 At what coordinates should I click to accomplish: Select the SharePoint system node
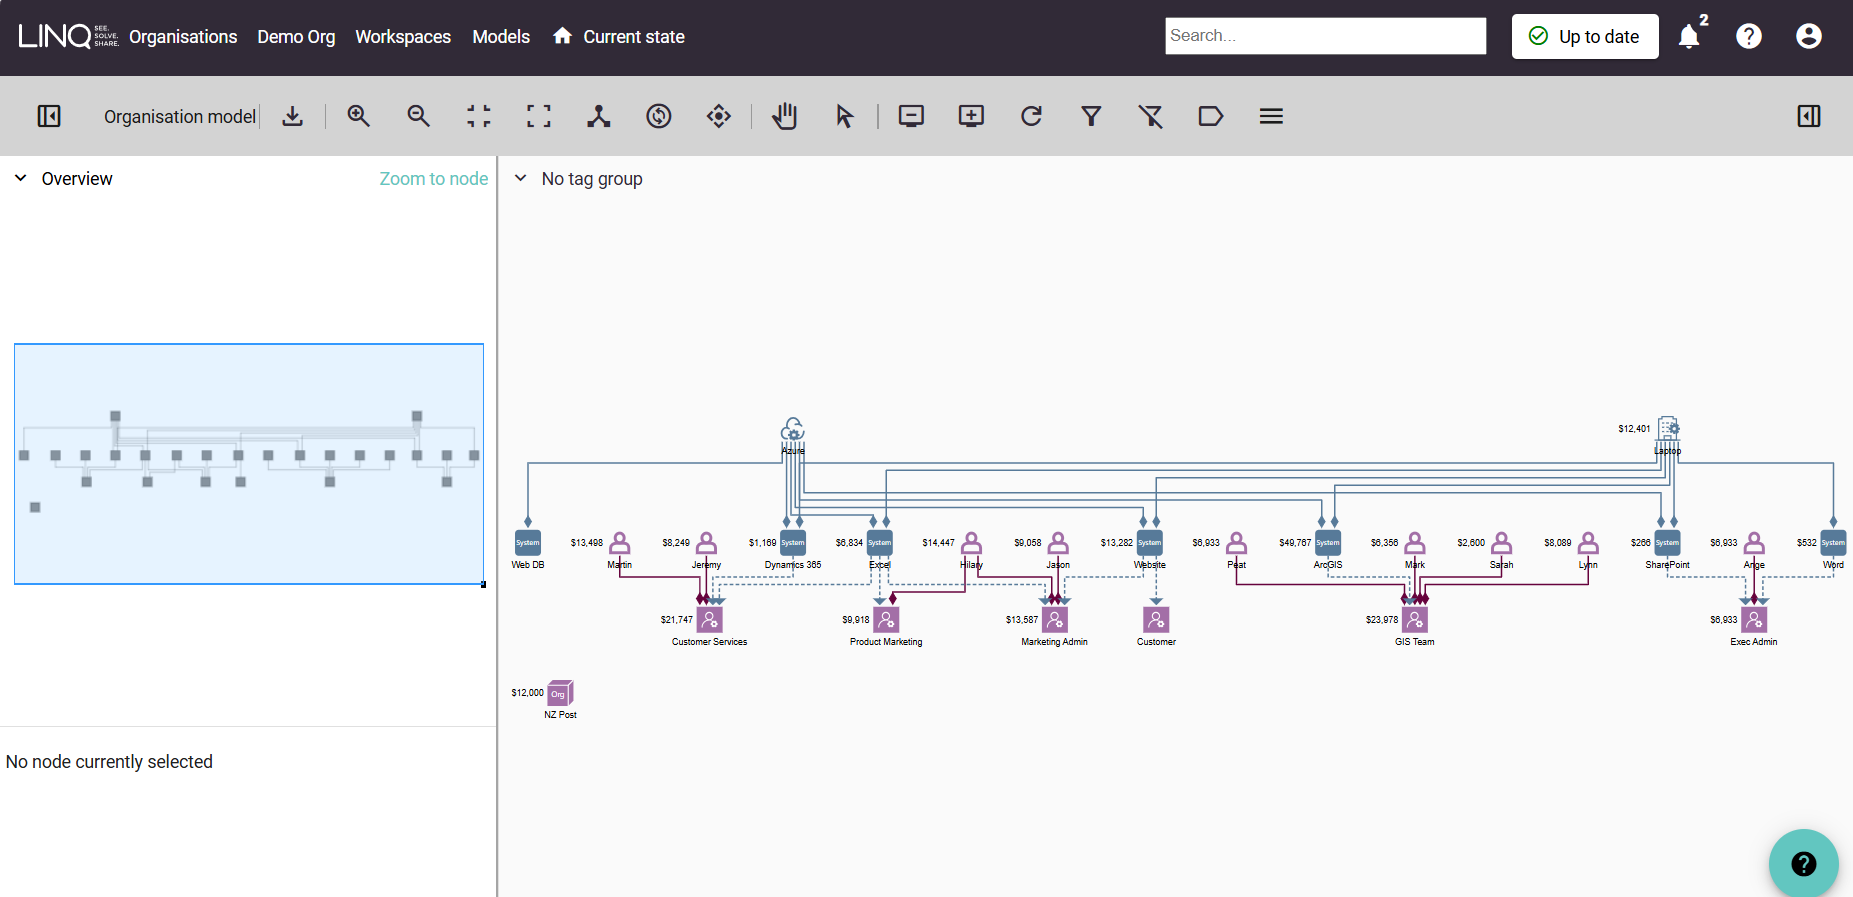click(x=1668, y=543)
